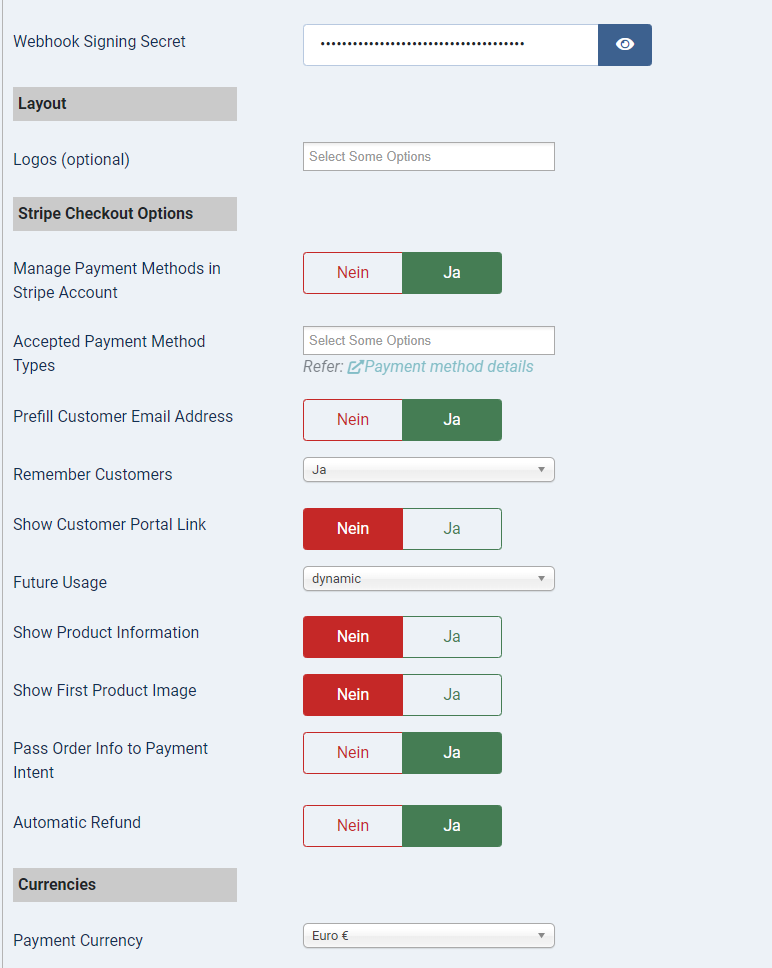Reveal the Webhook Signing Secret with eye icon
The image size is (772, 968).
point(625,45)
